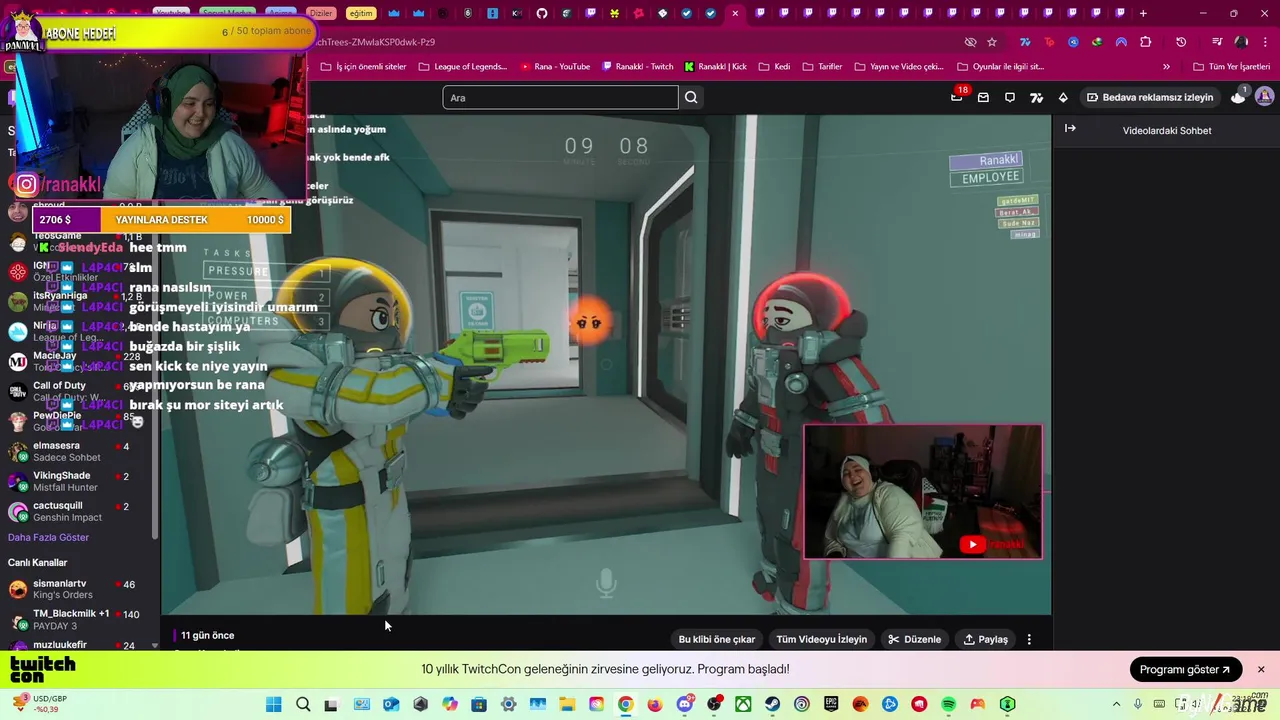Image resolution: width=1280 pixels, height=720 pixels.
Task: Open the Tüm Yer İşaretleri folder
Action: tap(1231, 66)
